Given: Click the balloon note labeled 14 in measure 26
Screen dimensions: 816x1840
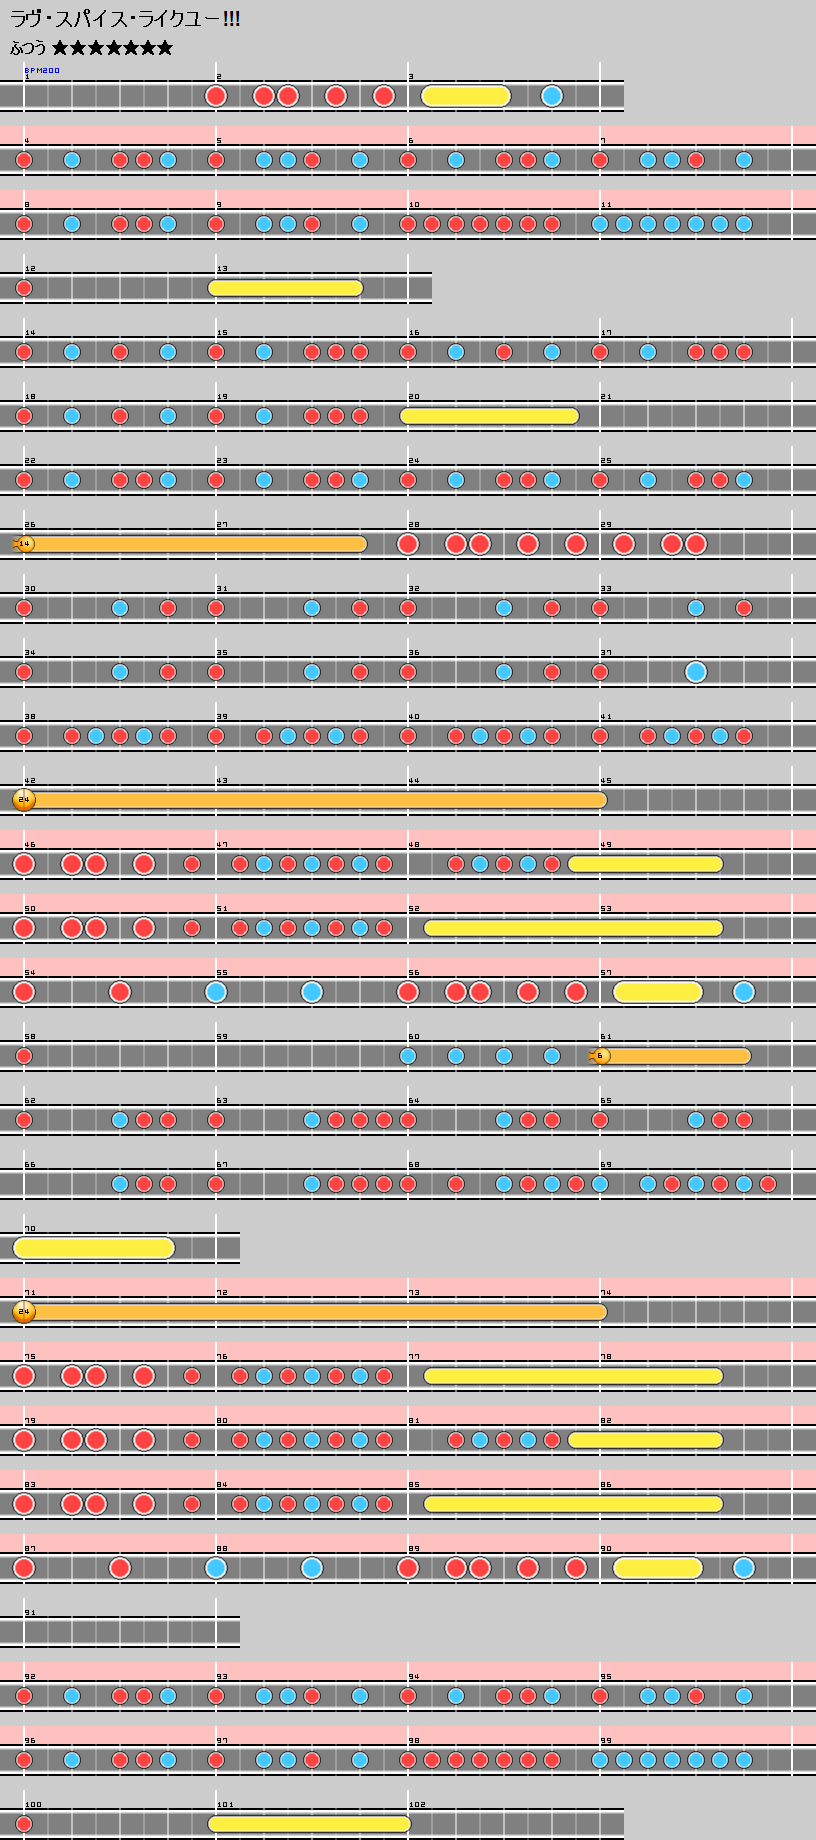Looking at the screenshot, I should (25, 544).
